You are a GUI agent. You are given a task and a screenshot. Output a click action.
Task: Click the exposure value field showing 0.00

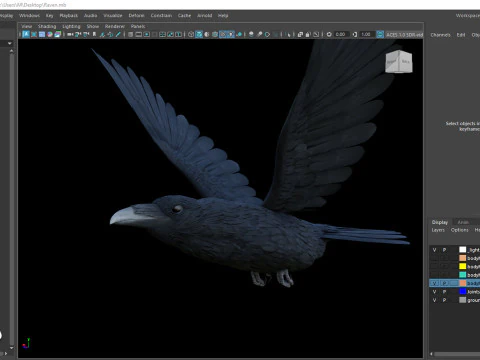[341, 34]
